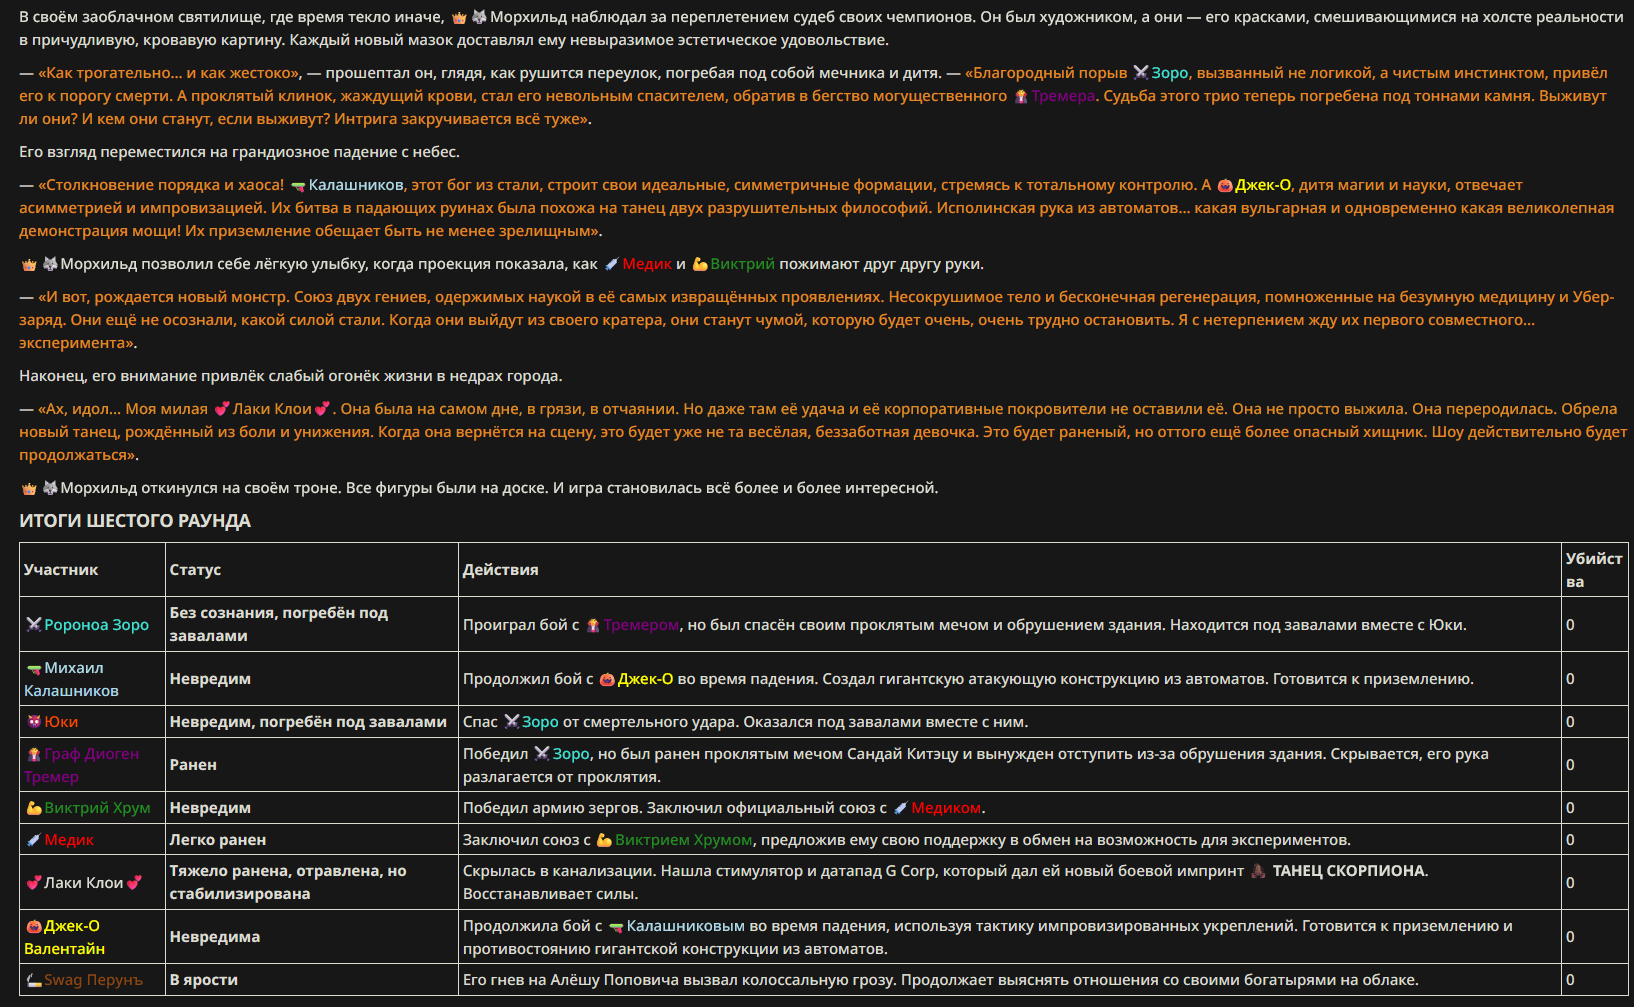This screenshot has width=1634, height=1007.
Task: Click 'Скрылась в канализации' actions cell
Action: (x=1010, y=882)
